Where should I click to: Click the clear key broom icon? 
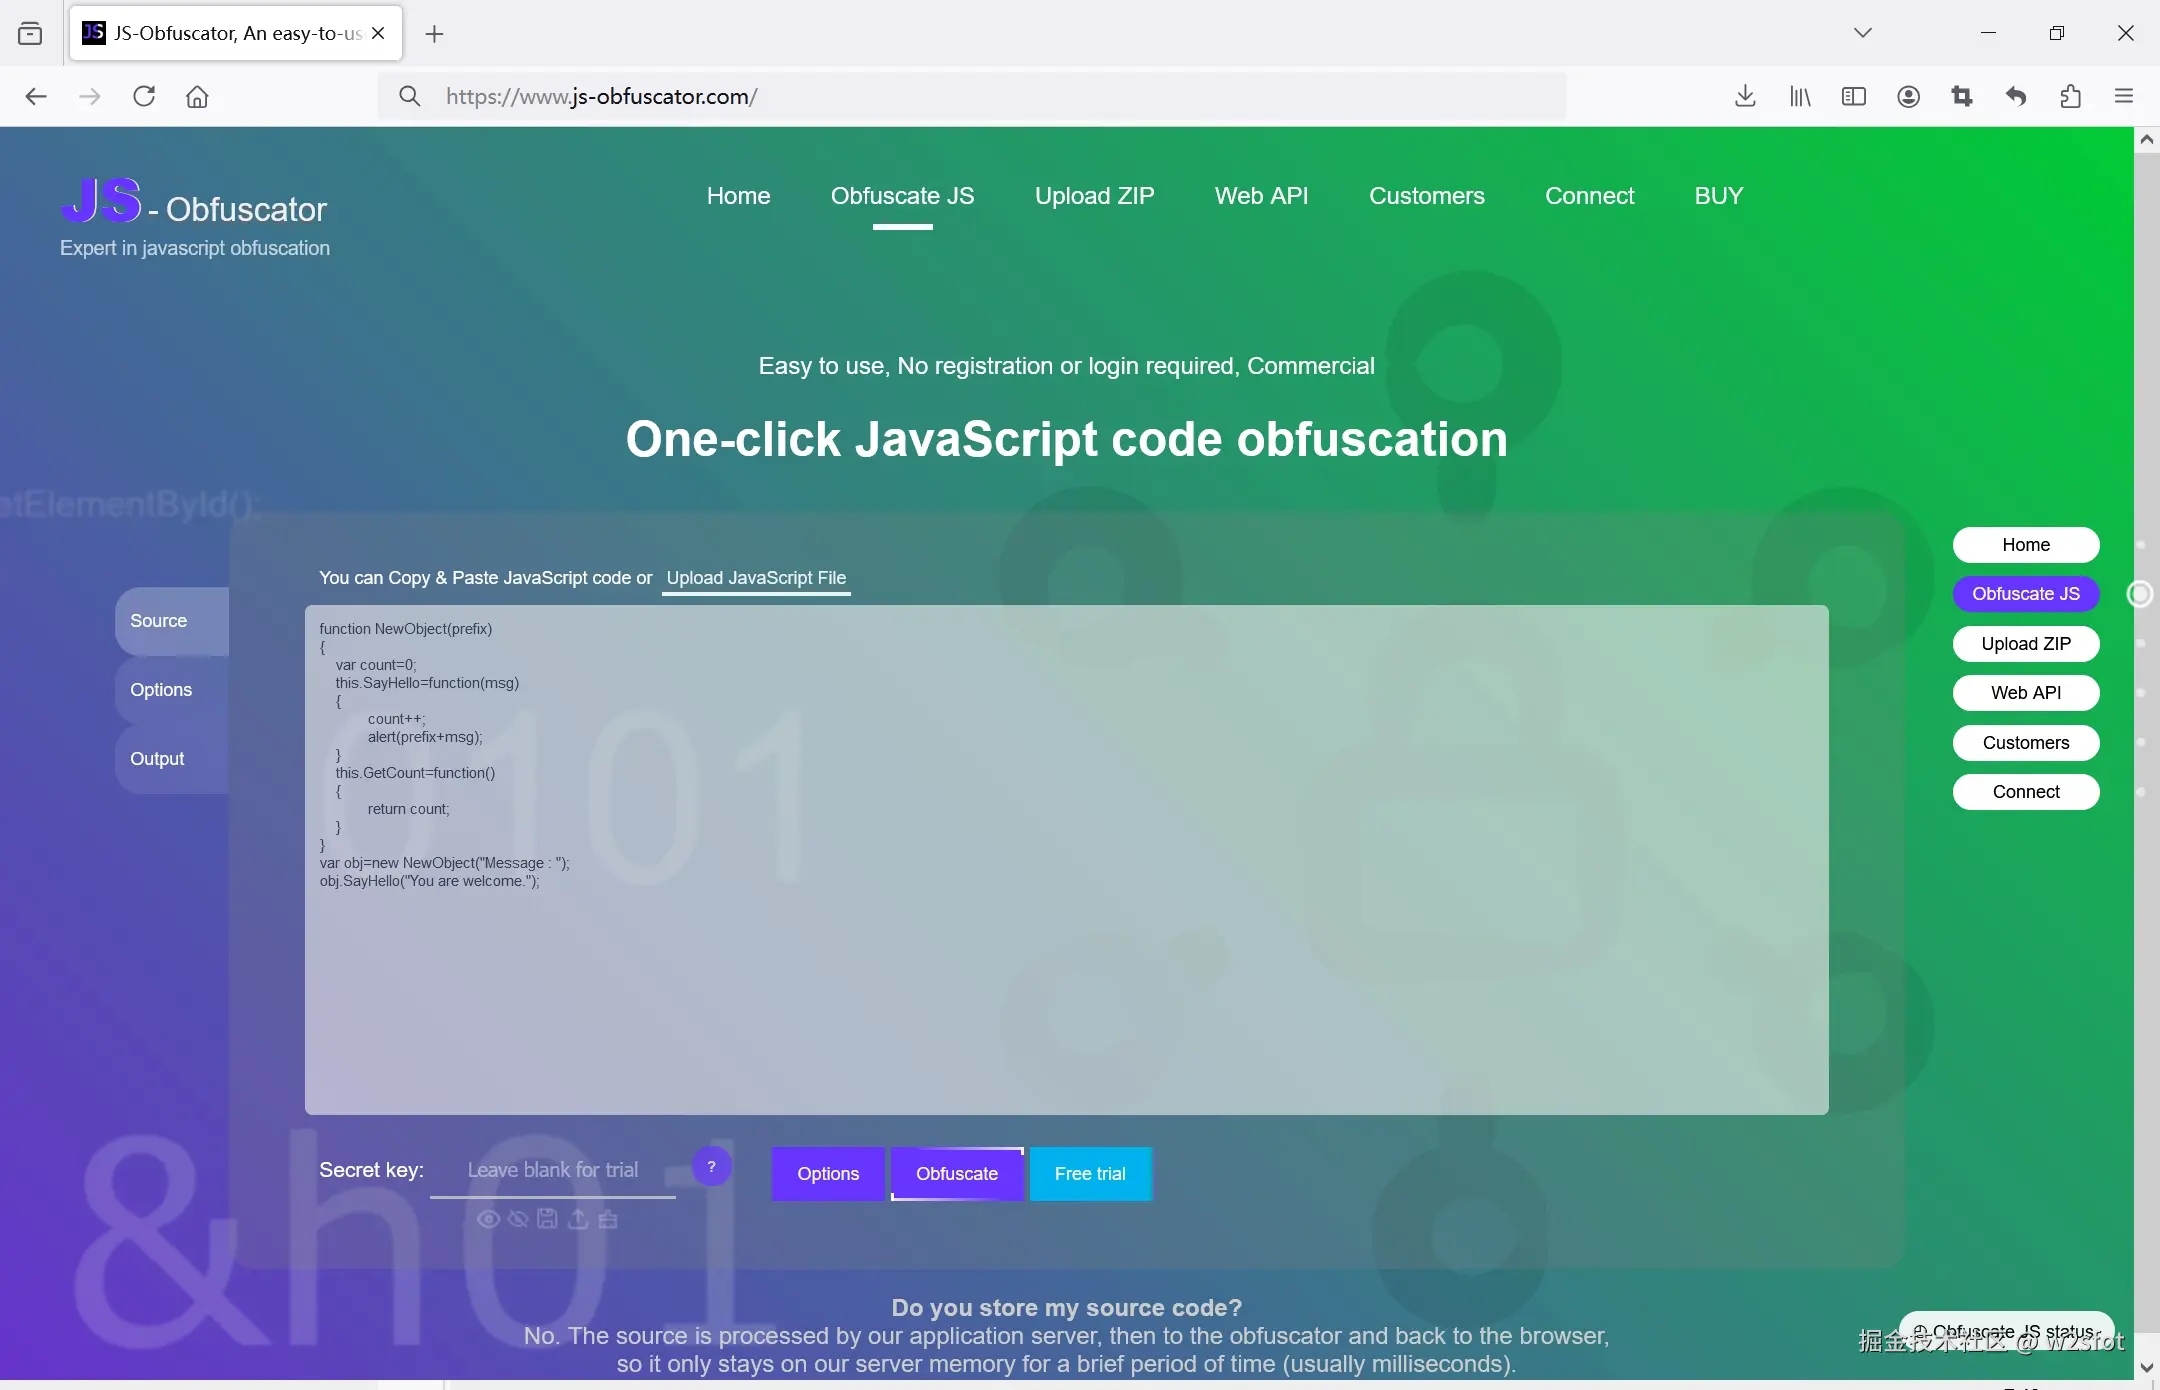pyautogui.click(x=608, y=1219)
